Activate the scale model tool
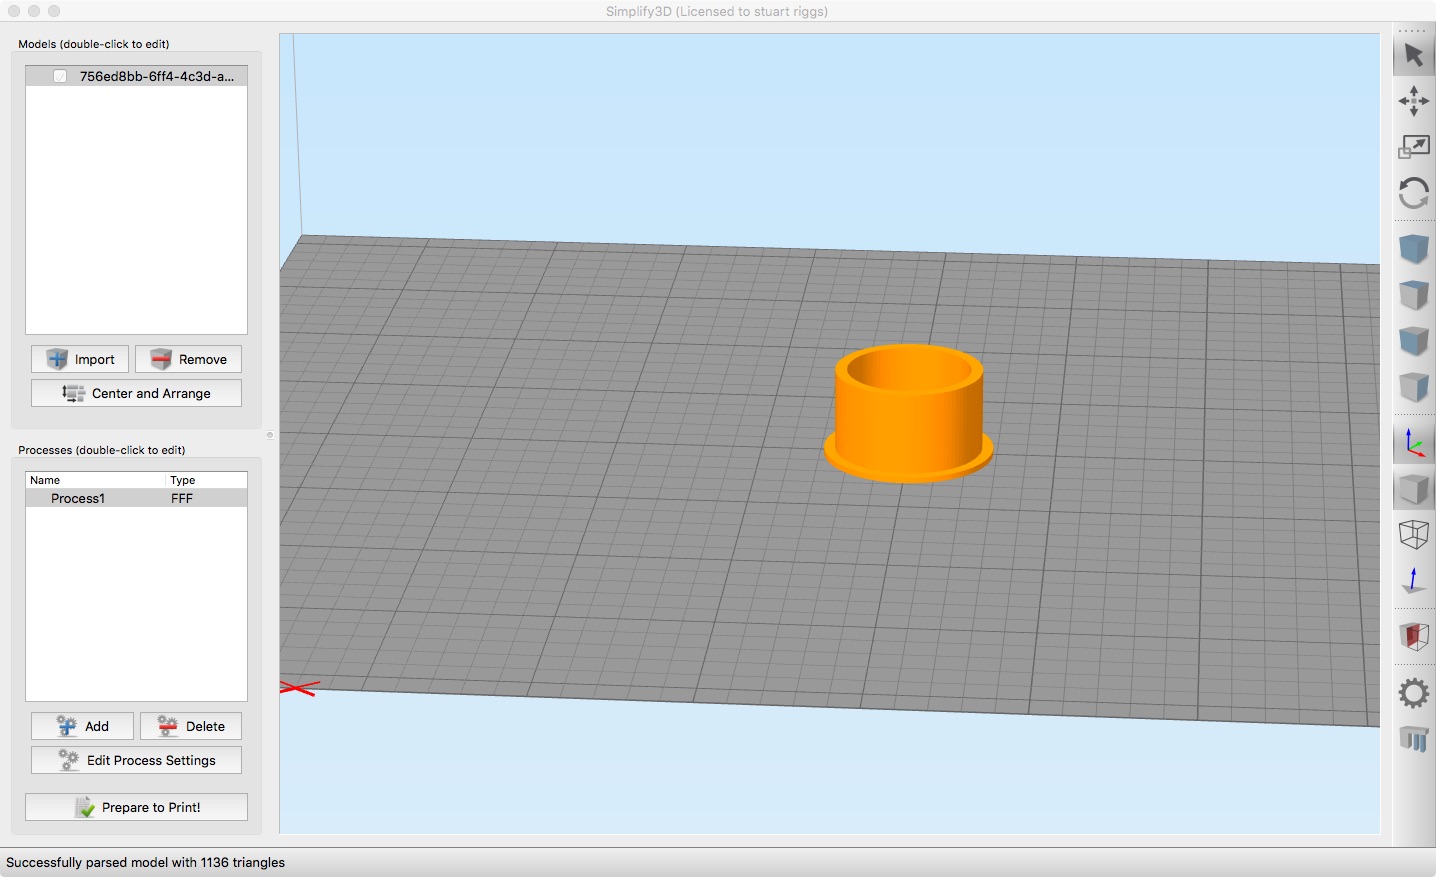Viewport: 1436px width, 877px height. click(x=1413, y=147)
